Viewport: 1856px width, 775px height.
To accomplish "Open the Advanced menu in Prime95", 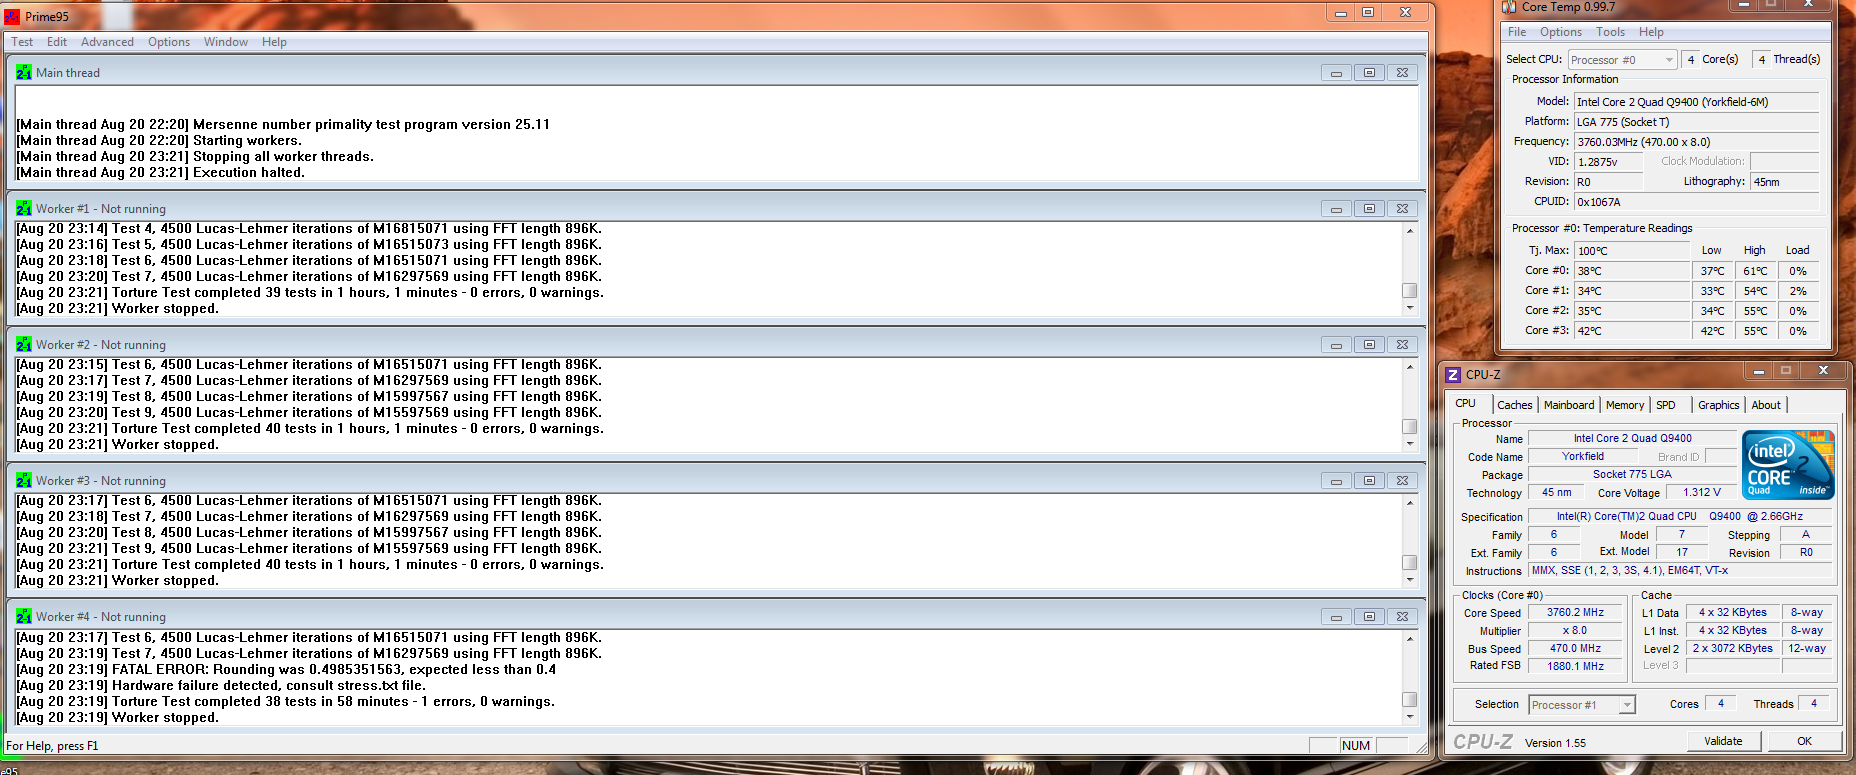I will pos(107,42).
